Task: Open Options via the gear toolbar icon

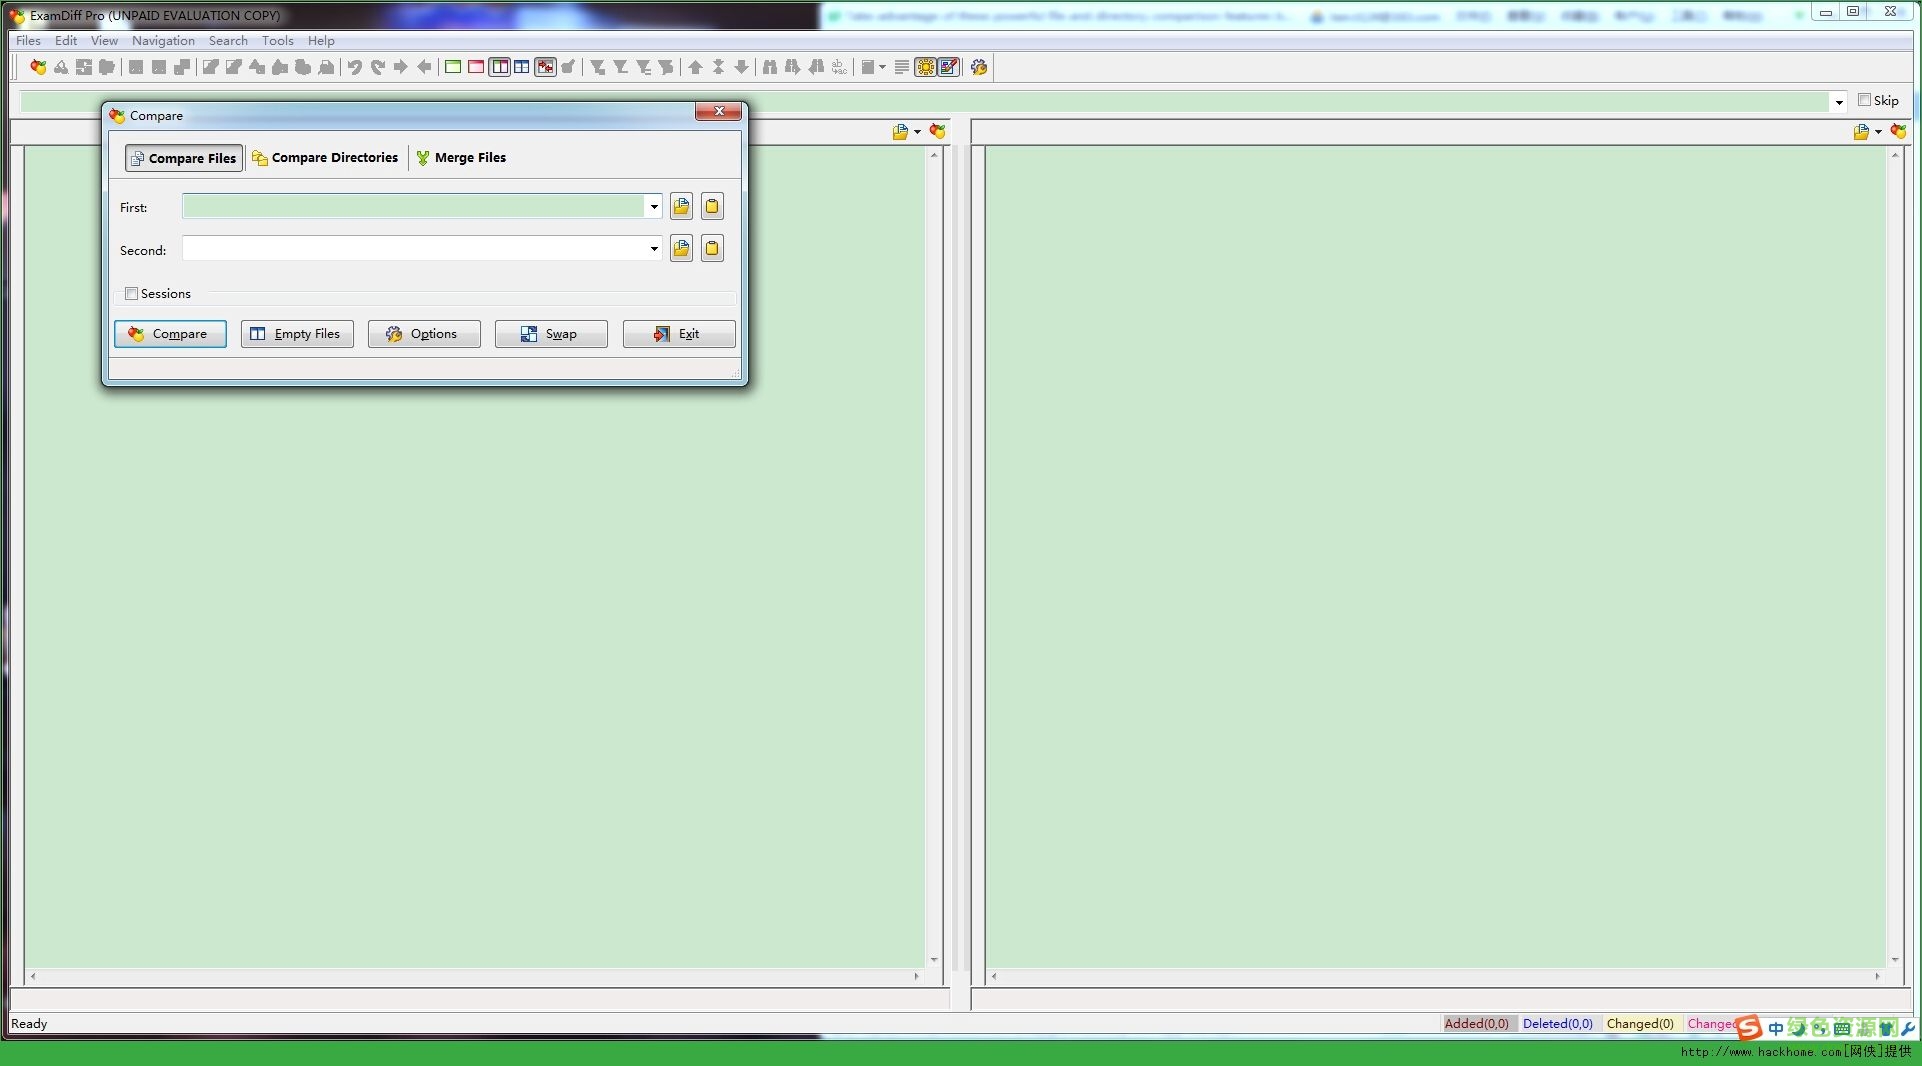Action: [979, 67]
